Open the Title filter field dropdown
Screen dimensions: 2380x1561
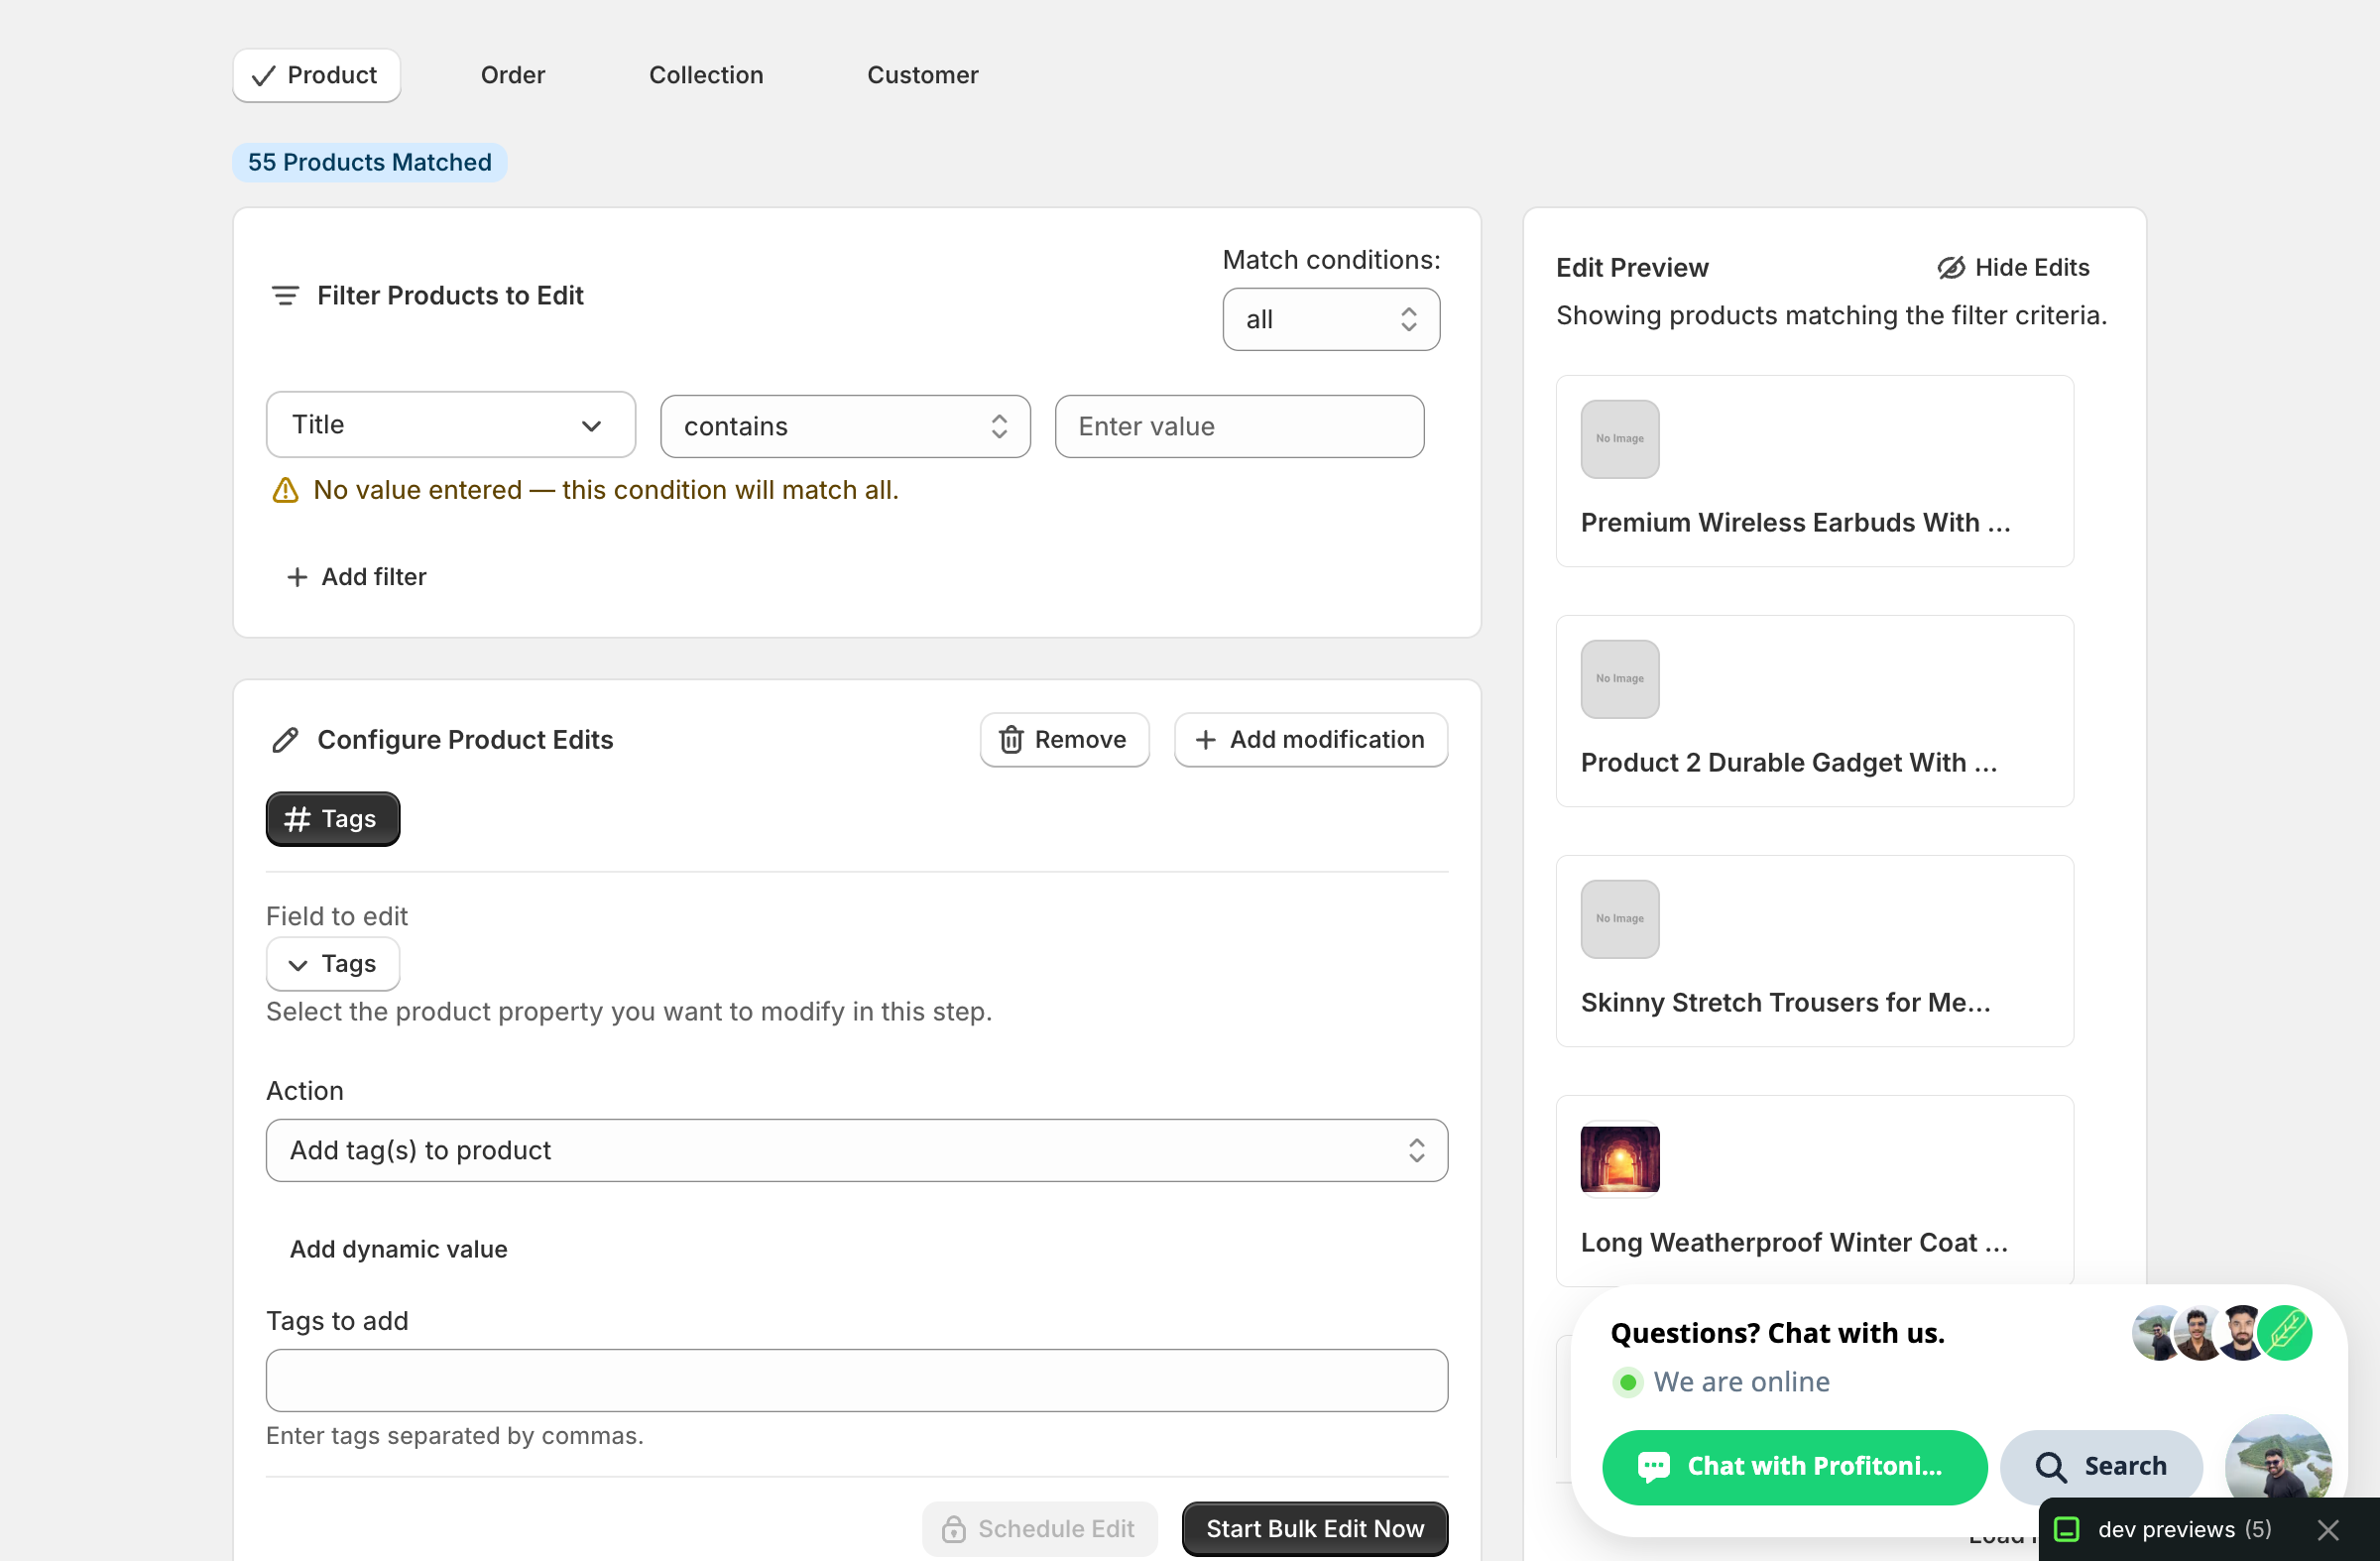click(451, 425)
